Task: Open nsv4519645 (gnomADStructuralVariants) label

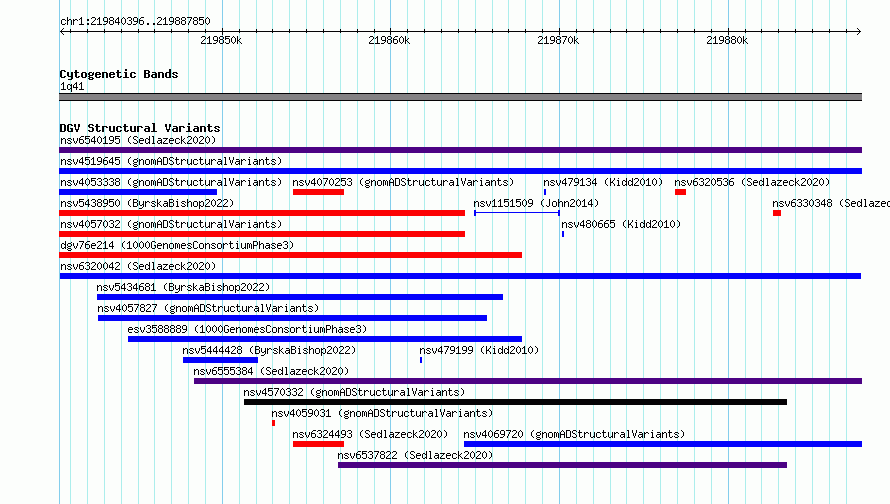Action: coord(171,161)
